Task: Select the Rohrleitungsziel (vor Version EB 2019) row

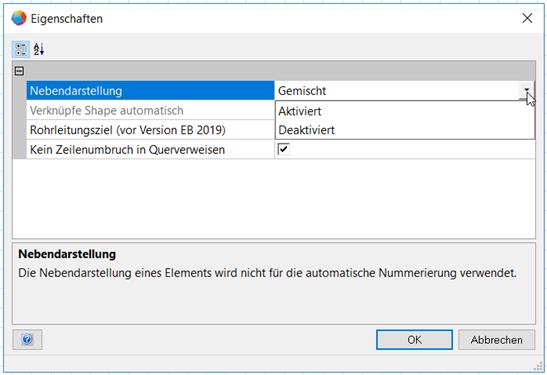Action: pos(150,130)
